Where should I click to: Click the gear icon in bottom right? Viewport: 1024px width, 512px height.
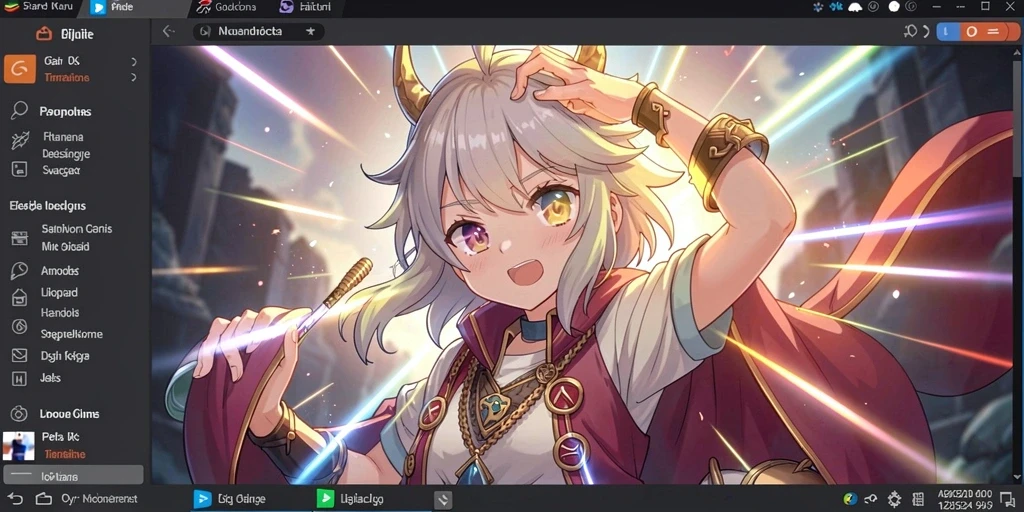pyautogui.click(x=894, y=499)
